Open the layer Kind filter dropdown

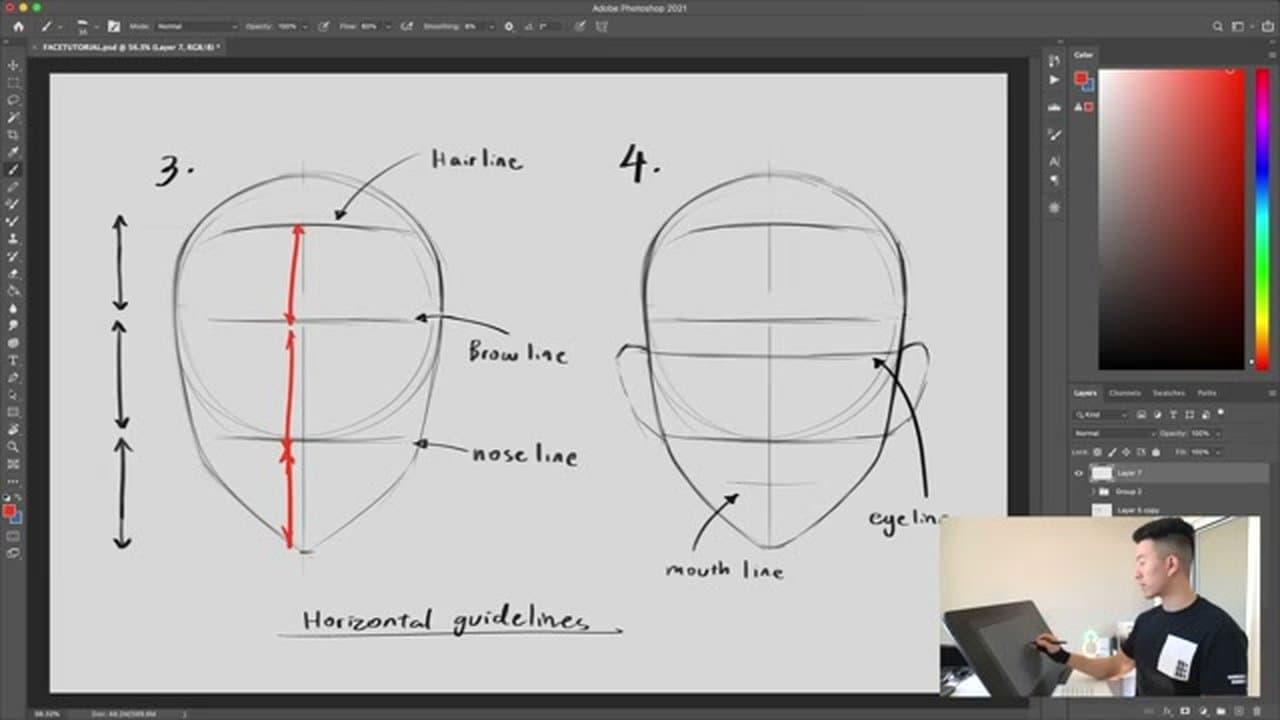(x=1101, y=415)
